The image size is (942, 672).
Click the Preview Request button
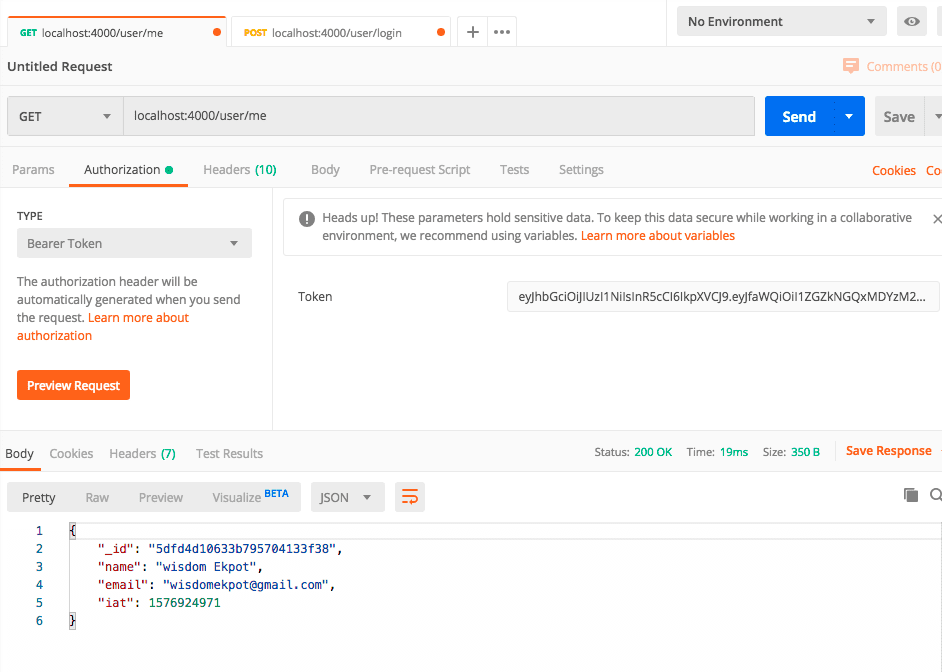coord(73,385)
